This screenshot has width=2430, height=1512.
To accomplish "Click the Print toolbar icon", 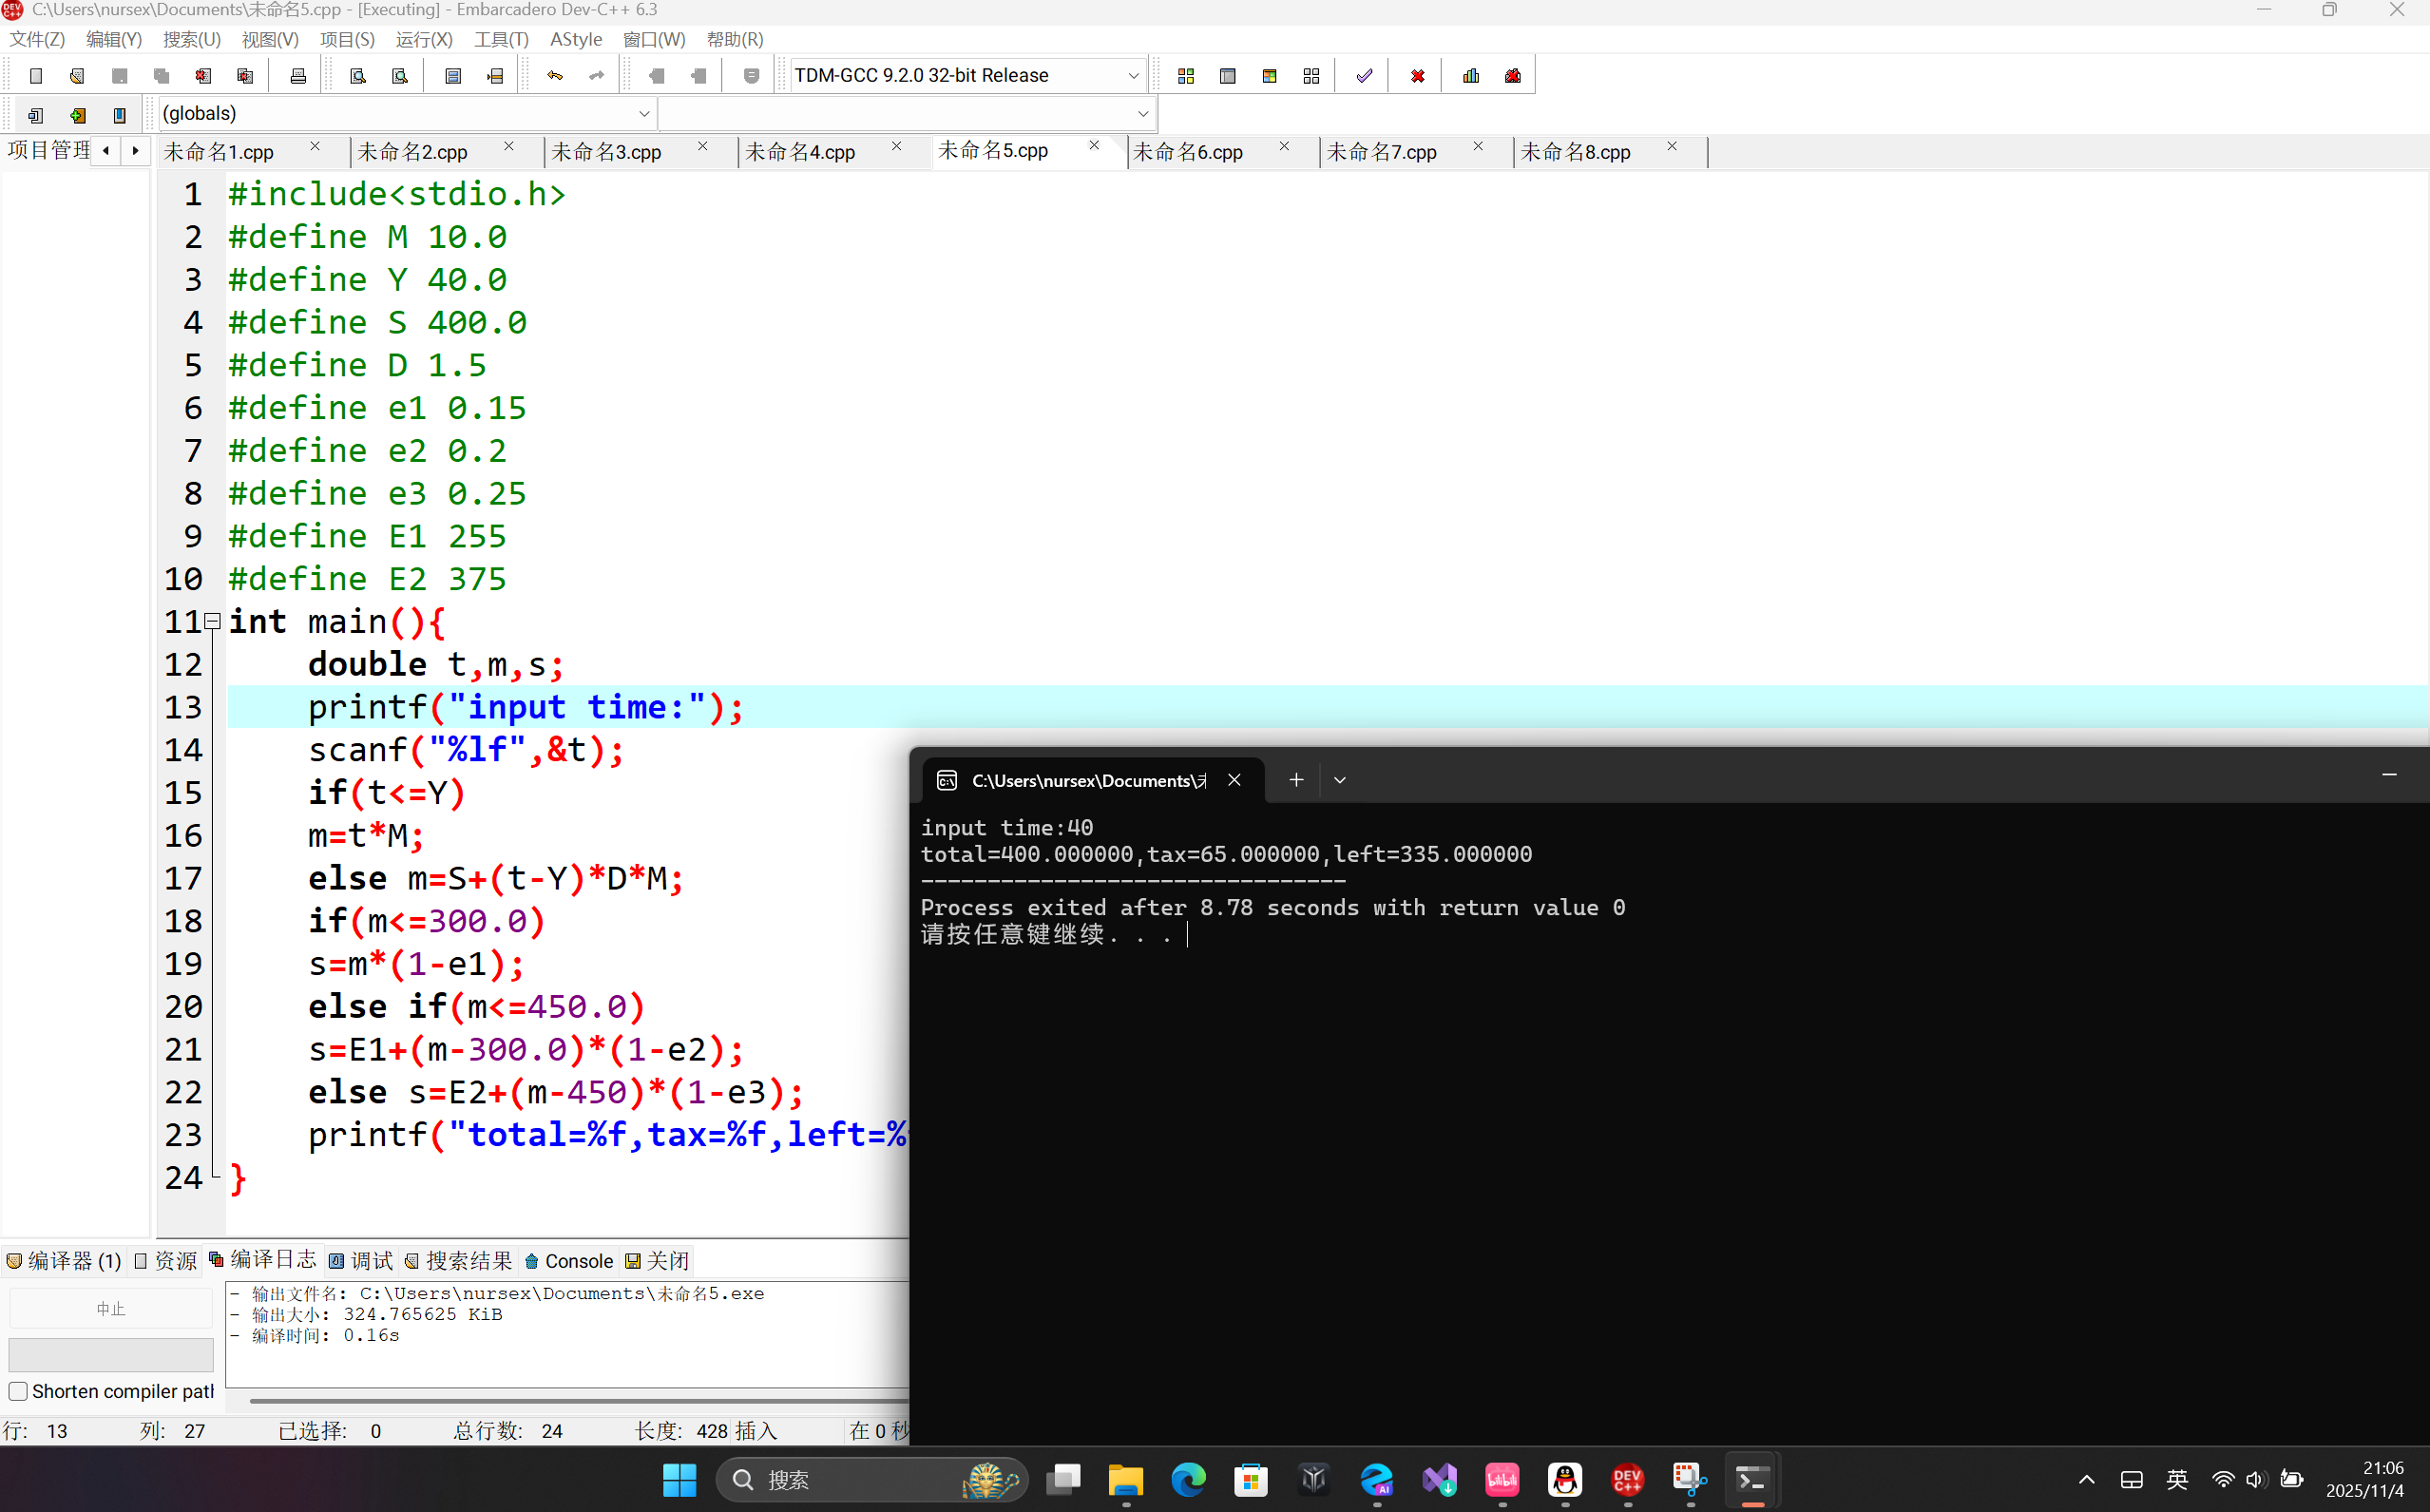I will click(297, 76).
